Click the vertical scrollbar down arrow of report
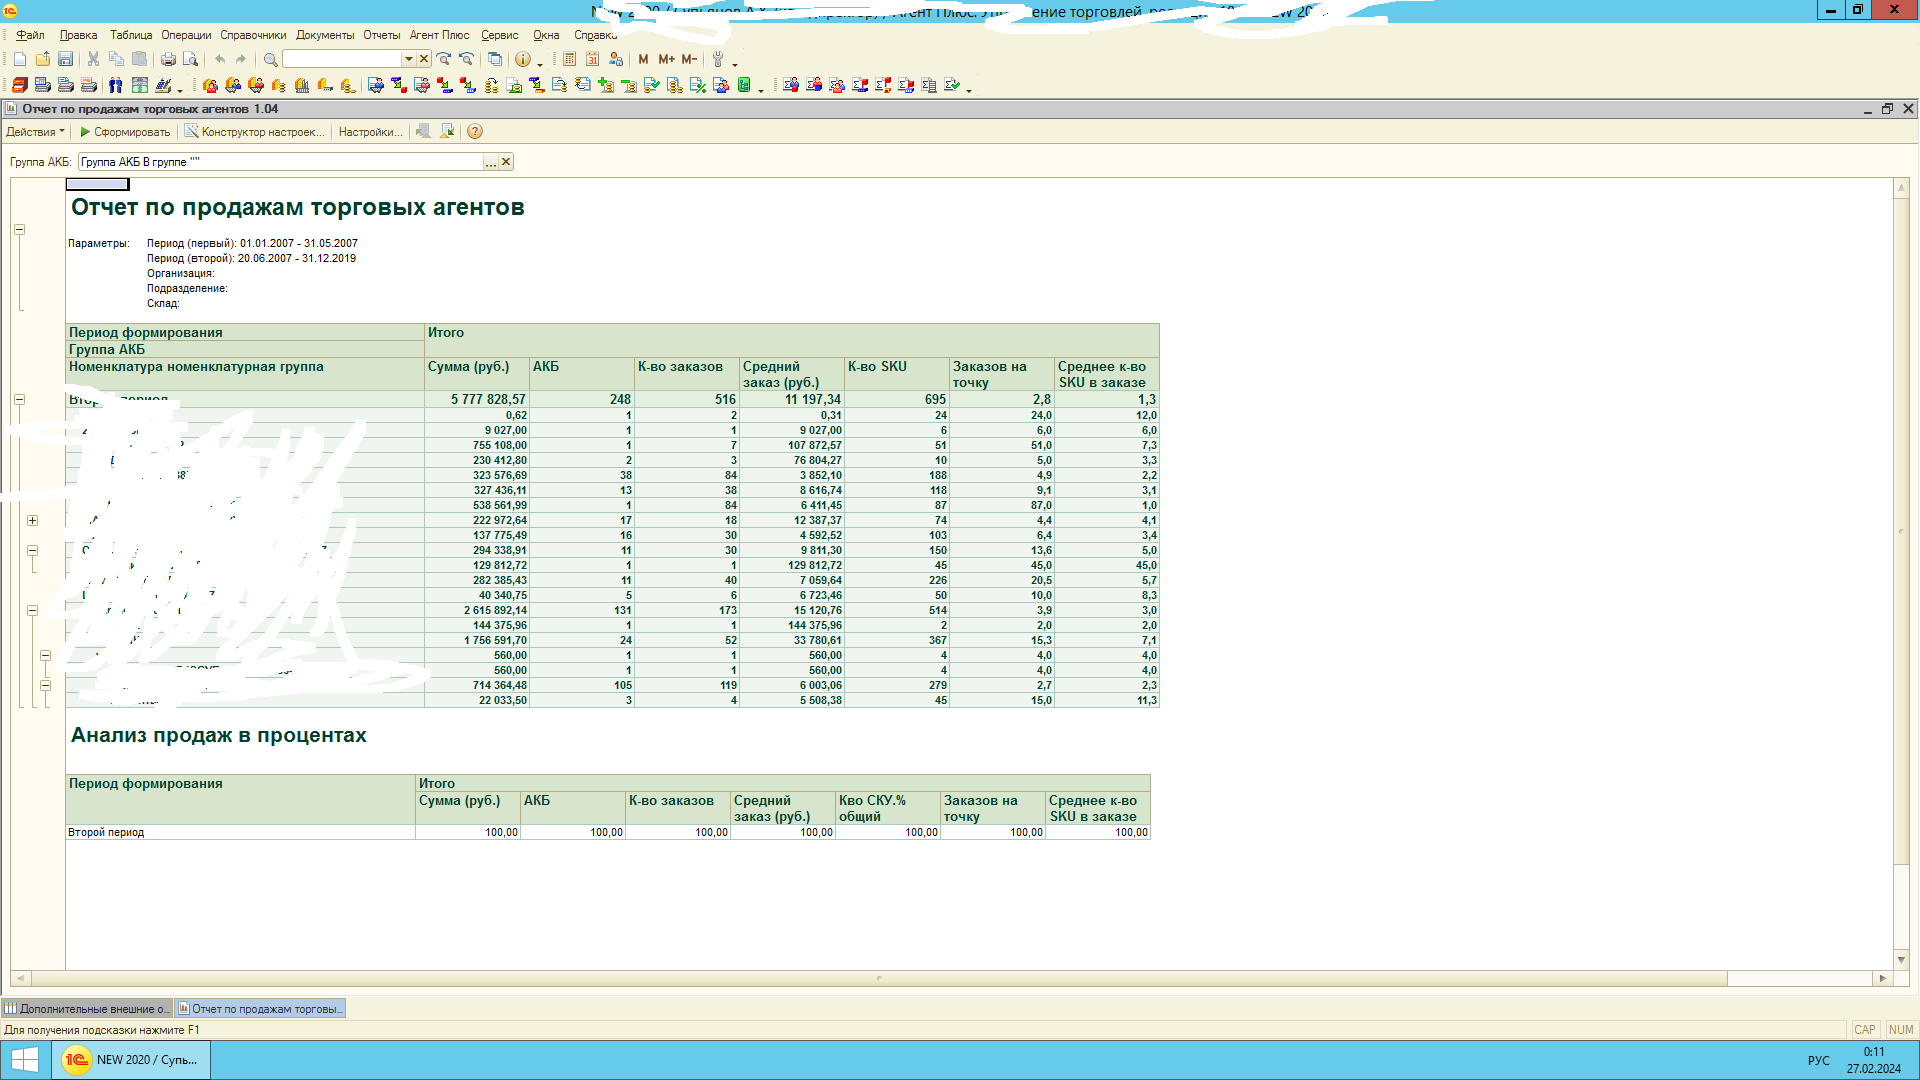The image size is (1920, 1080). coord(1901,960)
